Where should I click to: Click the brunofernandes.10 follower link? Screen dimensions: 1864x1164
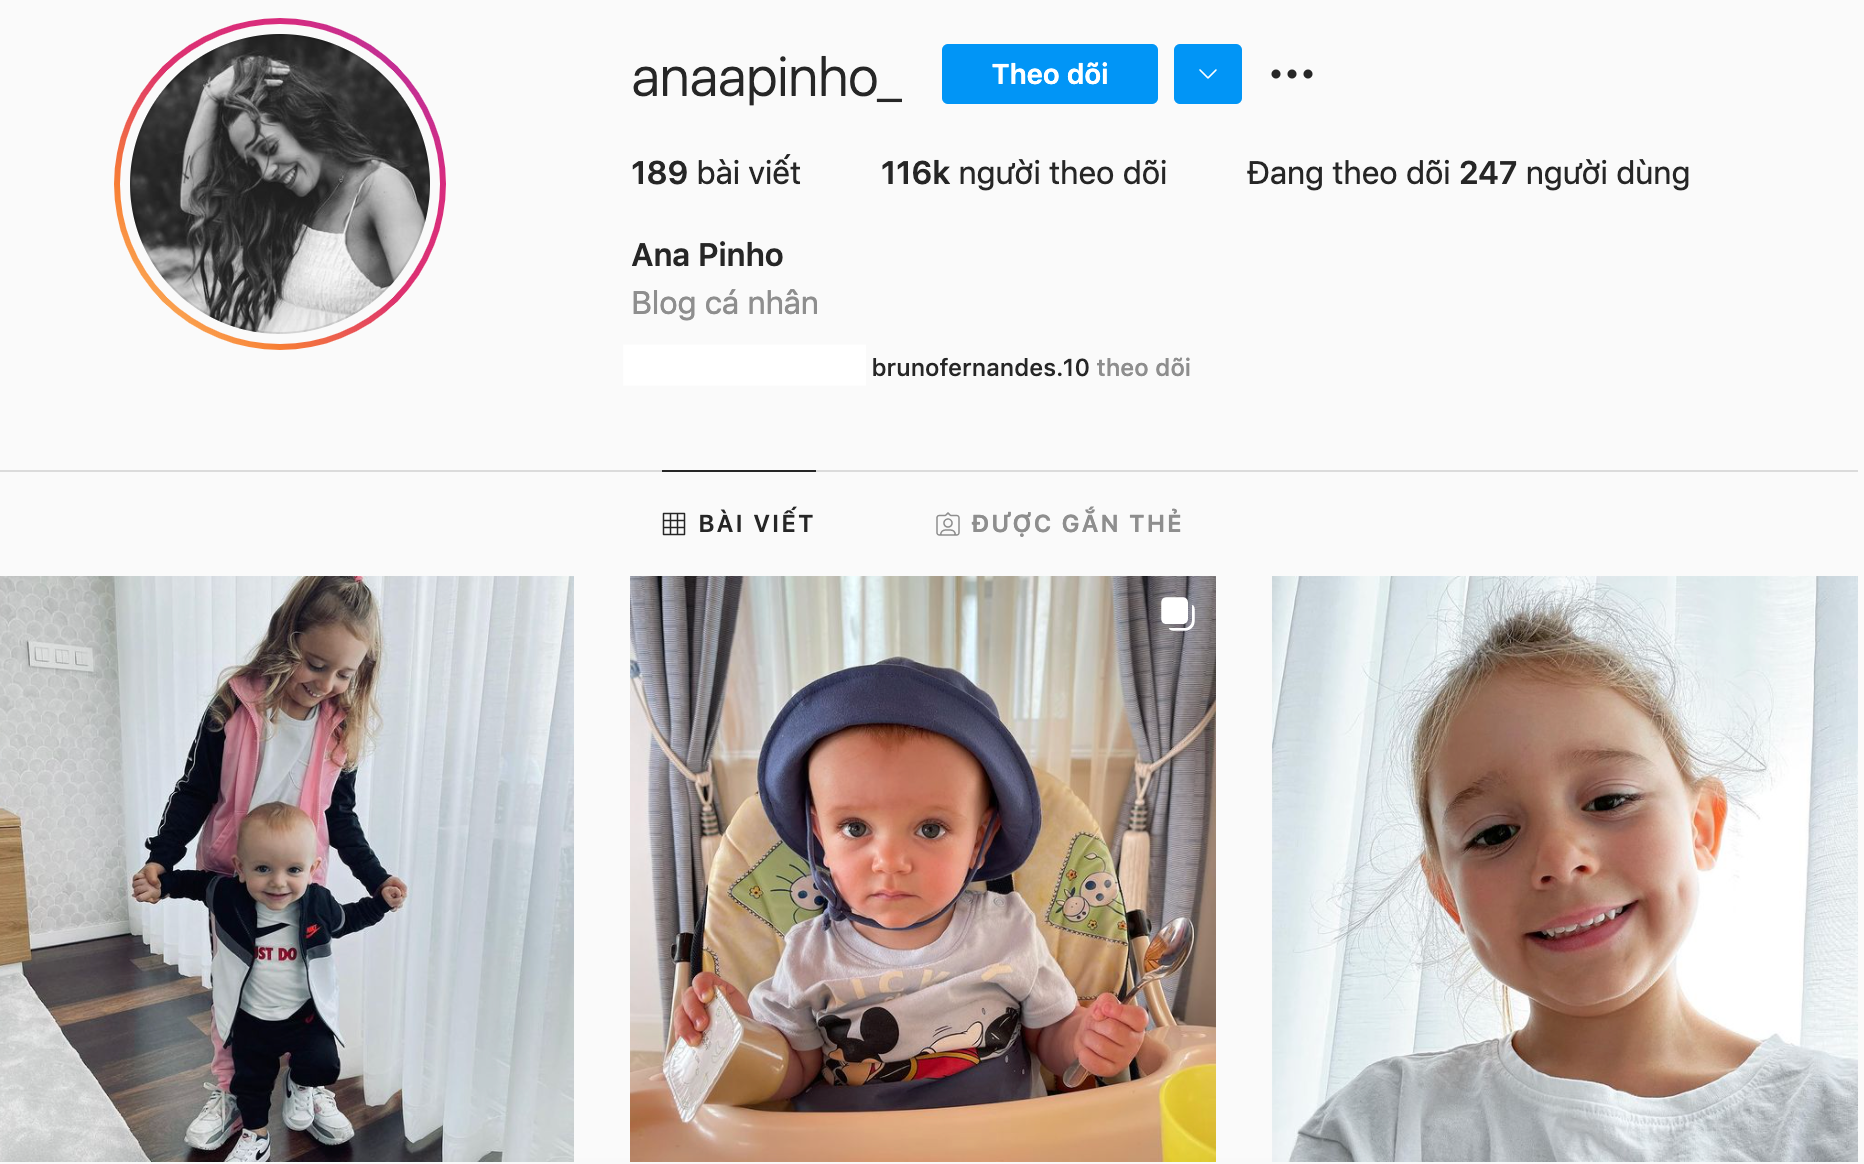[x=980, y=368]
